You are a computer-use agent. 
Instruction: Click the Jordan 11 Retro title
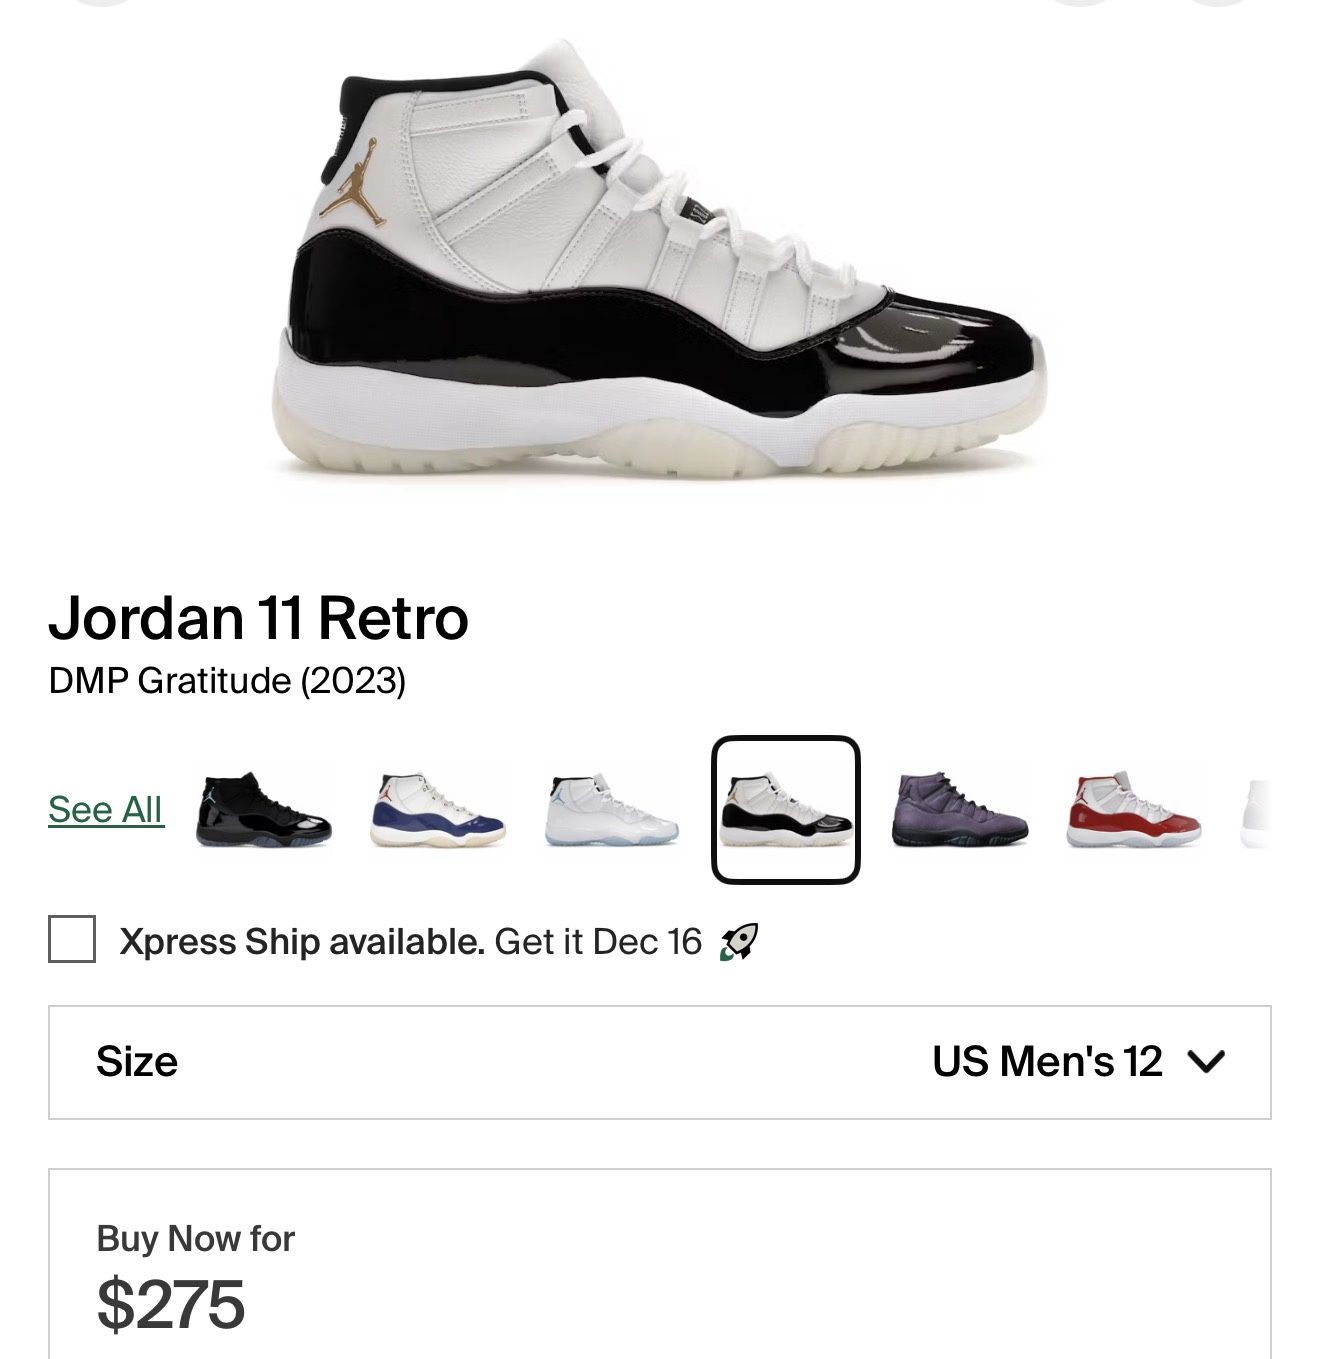259,618
